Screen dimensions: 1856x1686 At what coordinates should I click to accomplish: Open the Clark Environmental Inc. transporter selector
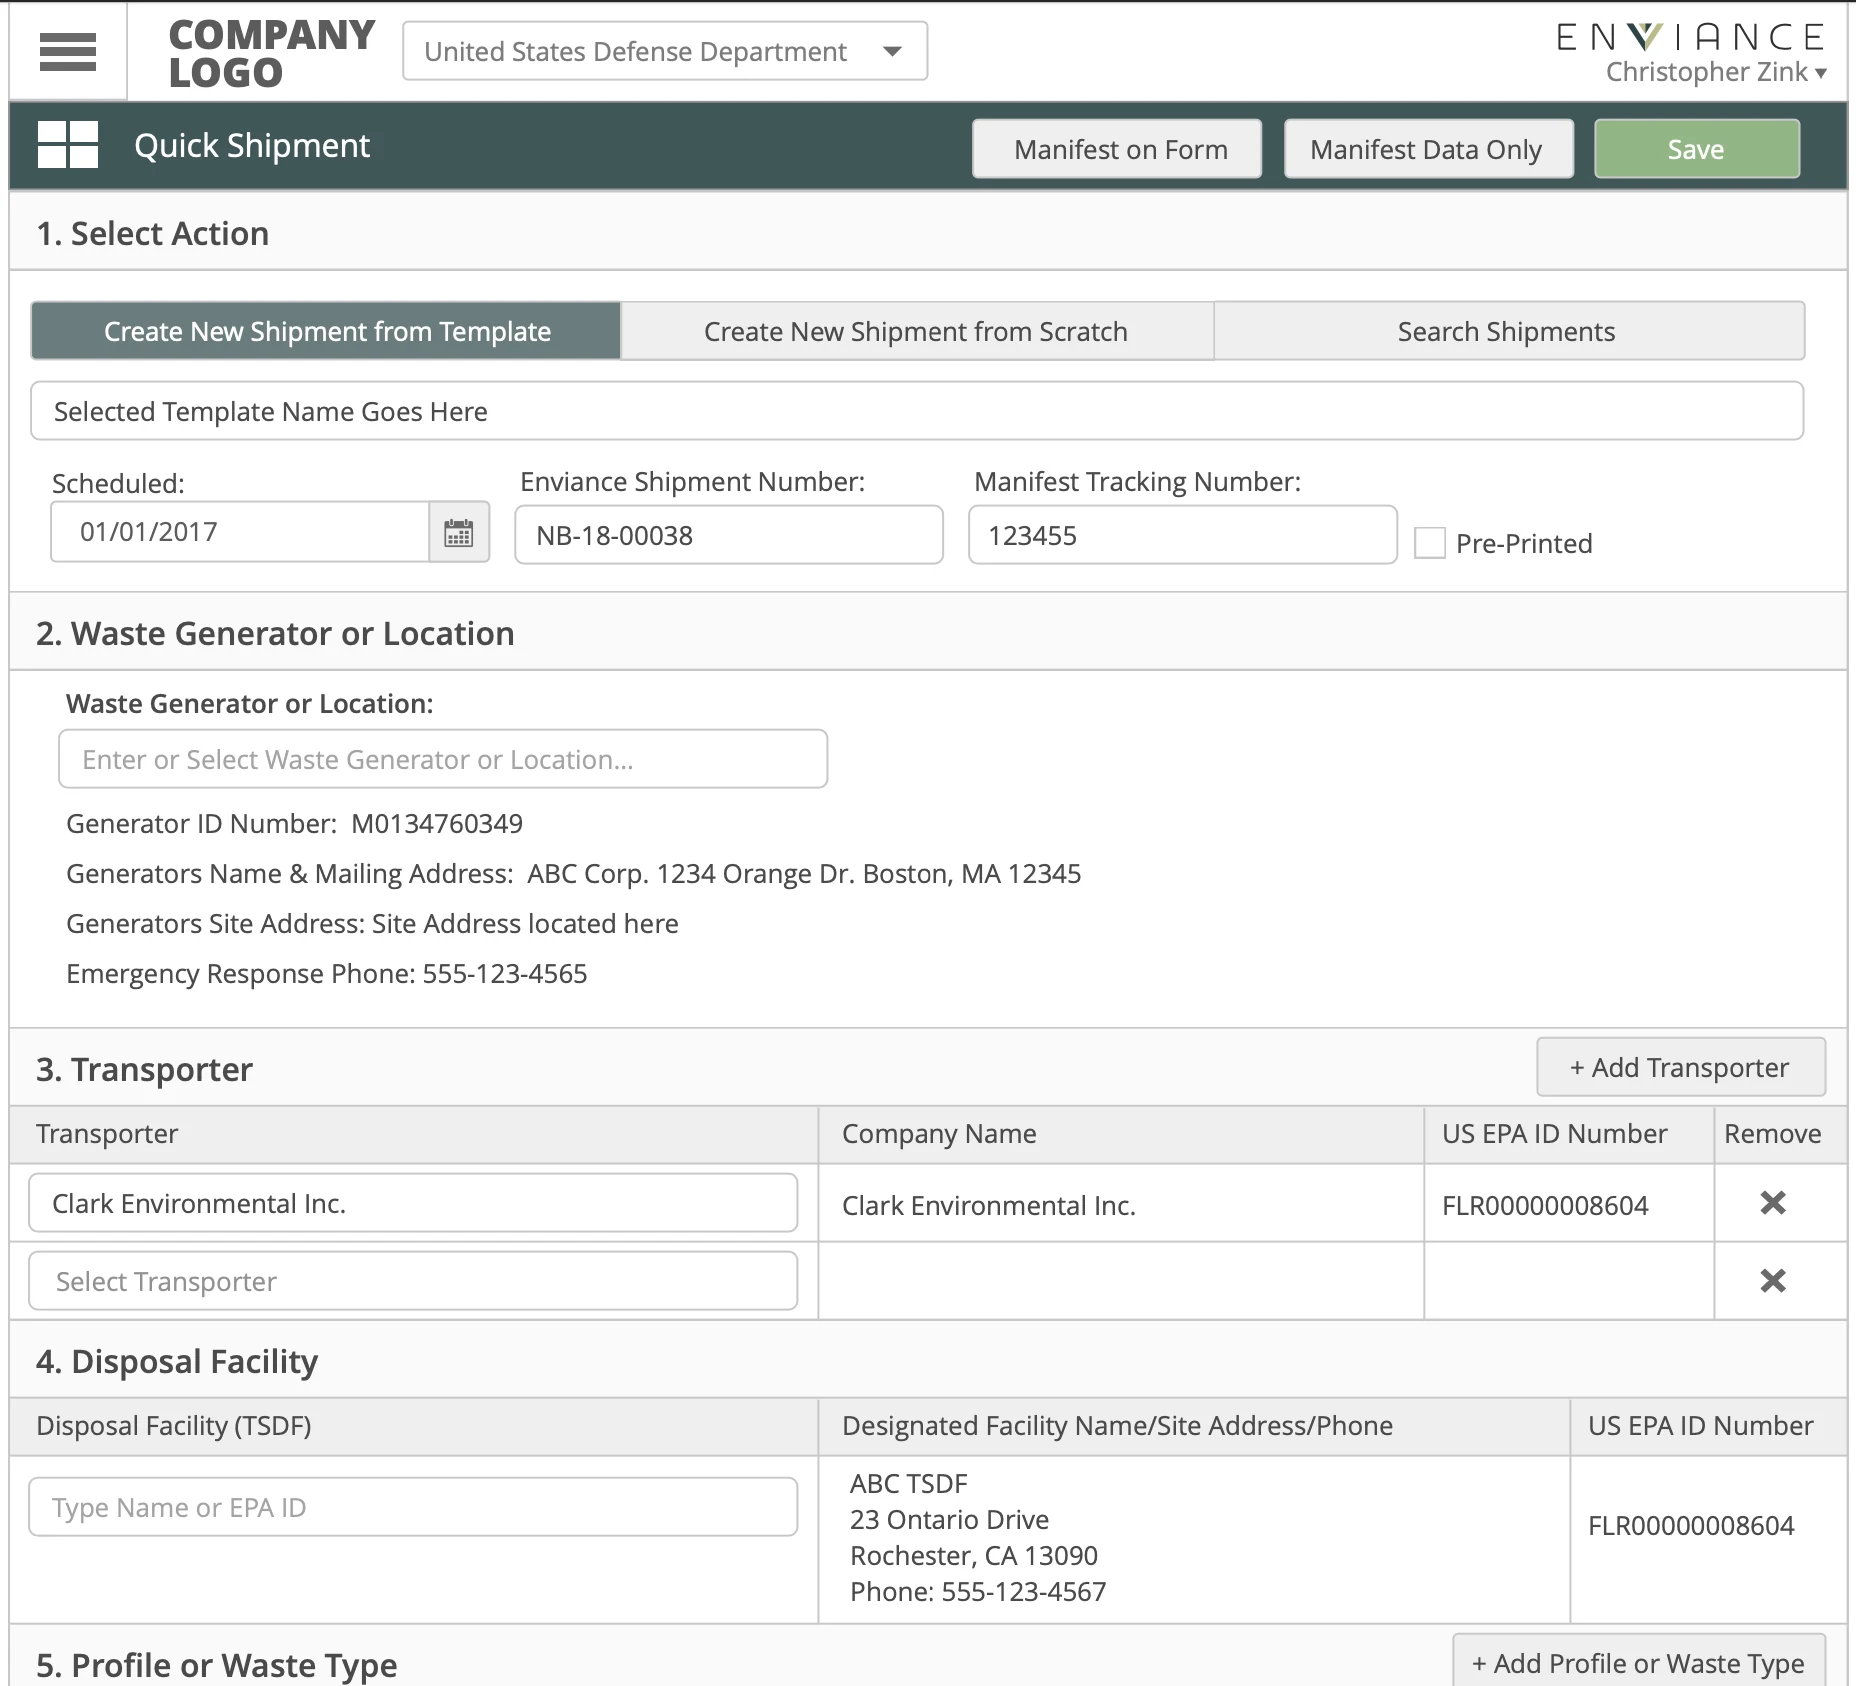click(x=413, y=1203)
